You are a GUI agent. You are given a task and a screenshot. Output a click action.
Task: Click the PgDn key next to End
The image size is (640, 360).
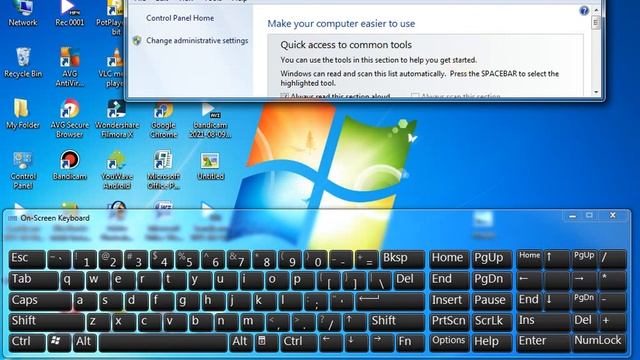[x=491, y=280]
